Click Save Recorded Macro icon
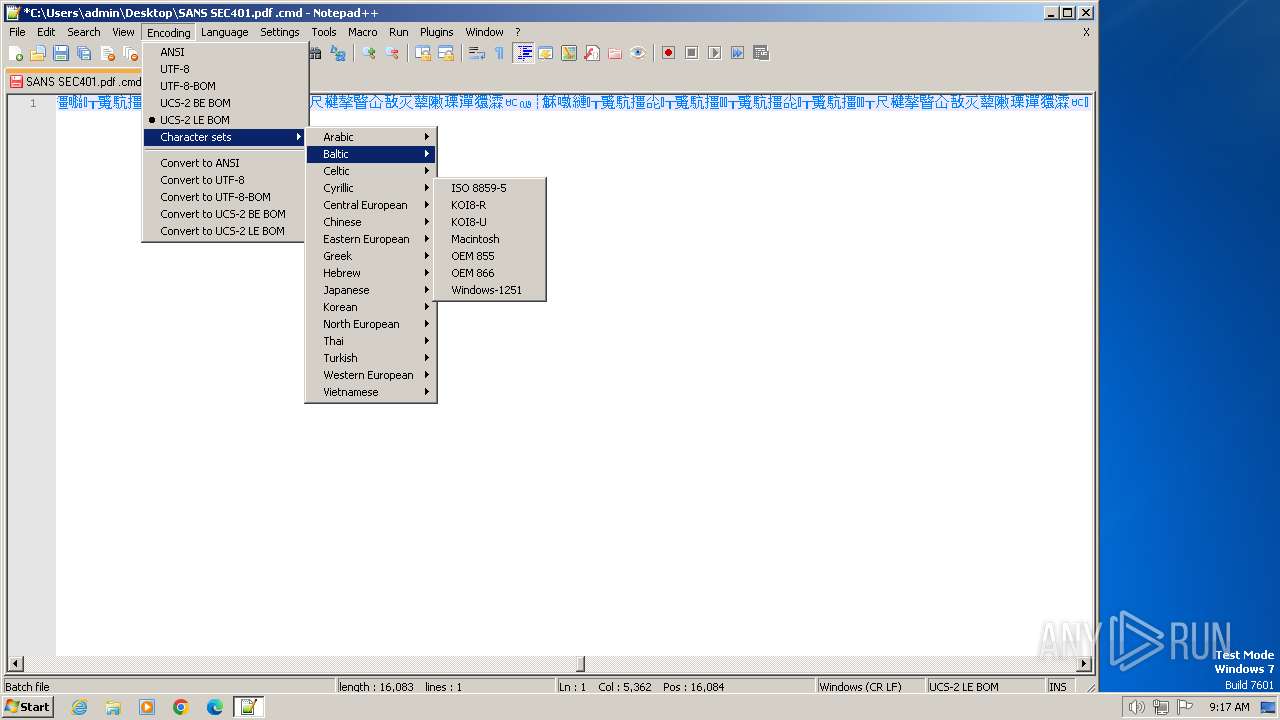This screenshot has height=720, width=1280. [x=761, y=53]
